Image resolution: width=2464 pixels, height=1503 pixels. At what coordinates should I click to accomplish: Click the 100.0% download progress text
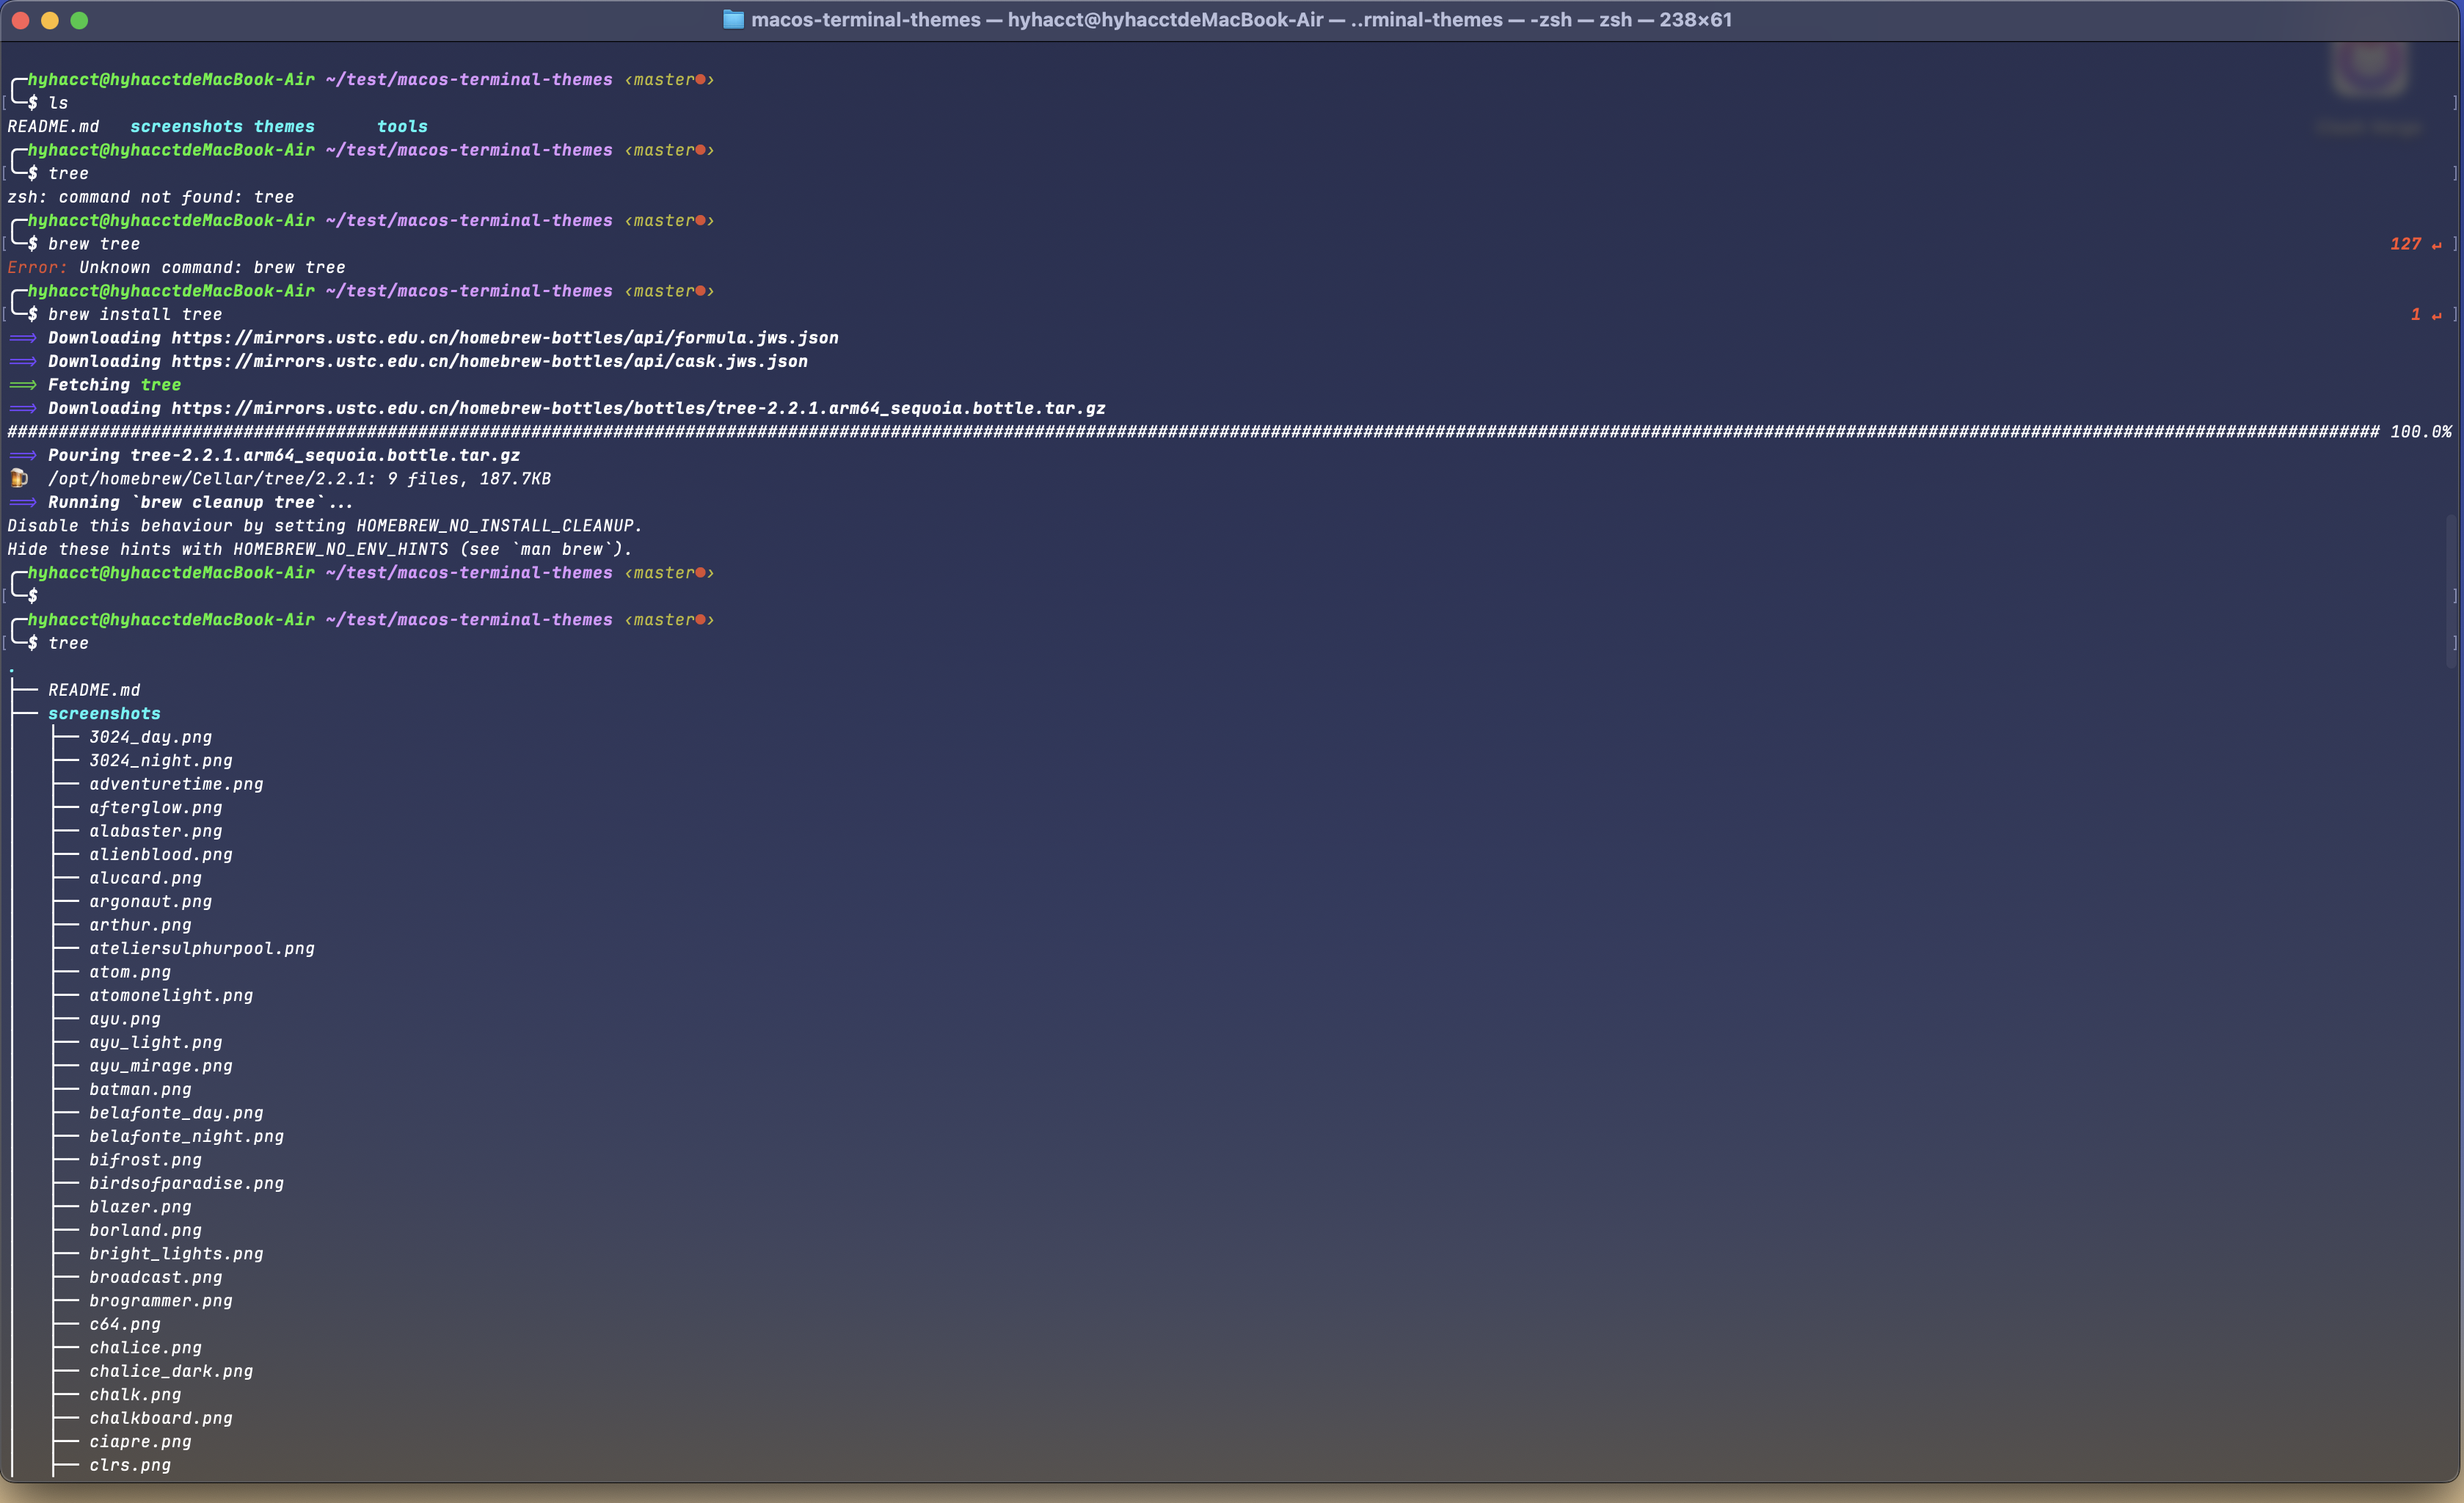(x=2420, y=432)
